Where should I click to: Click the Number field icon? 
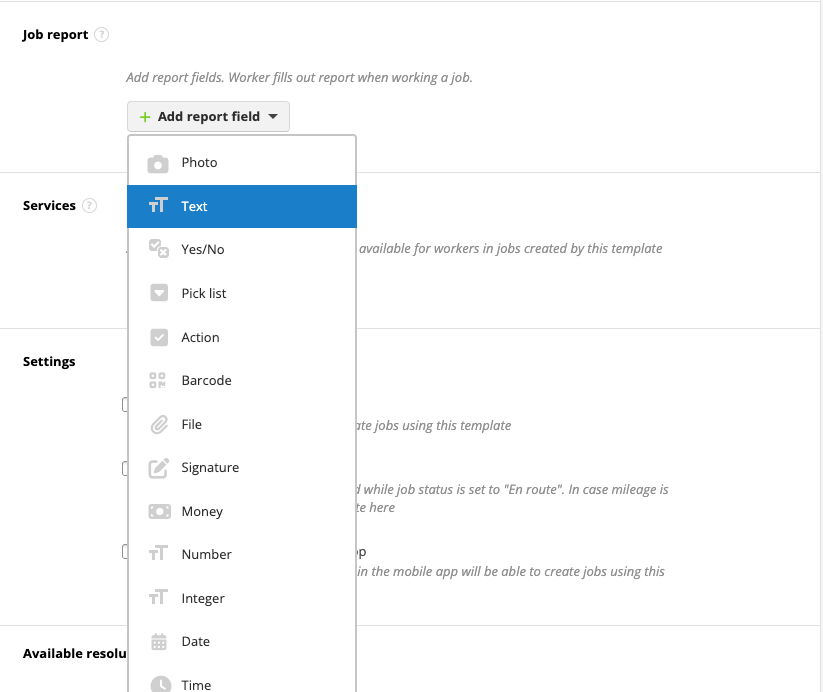coord(158,553)
